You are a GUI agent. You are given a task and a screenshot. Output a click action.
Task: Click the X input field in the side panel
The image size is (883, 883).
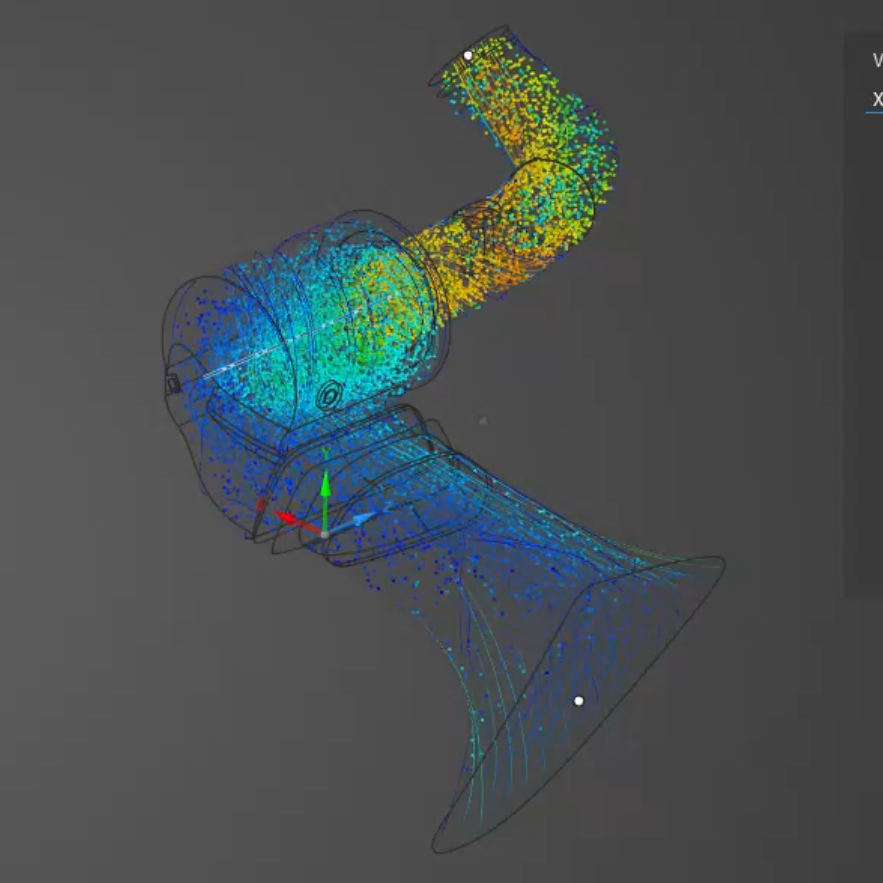pyautogui.click(x=875, y=99)
